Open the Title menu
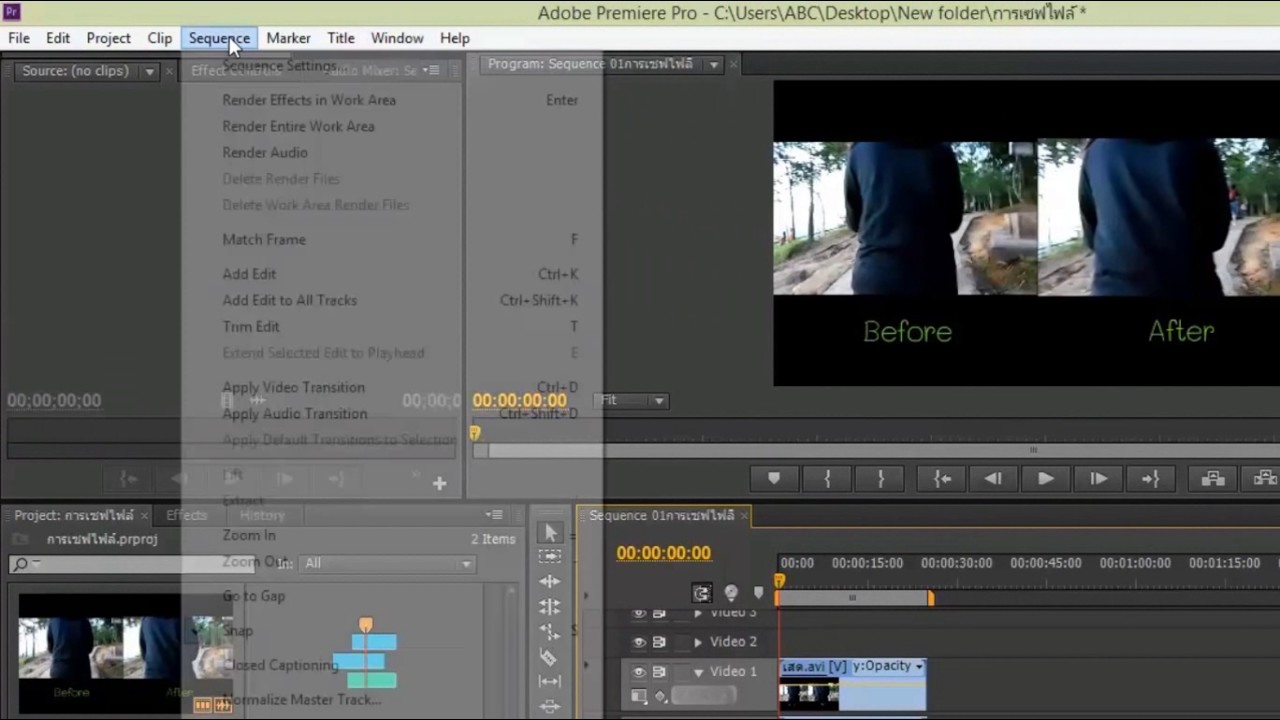Viewport: 1280px width, 720px height. pos(341,38)
